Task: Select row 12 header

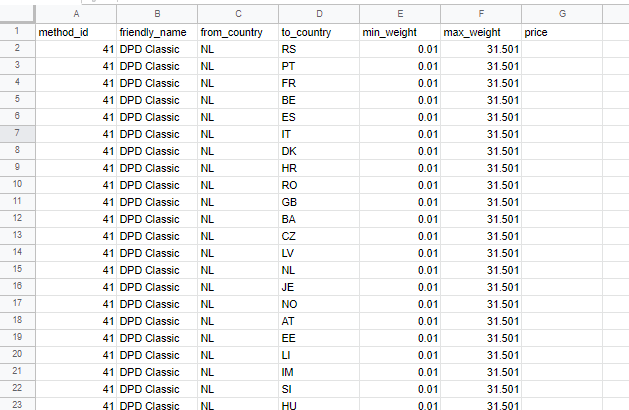Action: [x=17, y=219]
